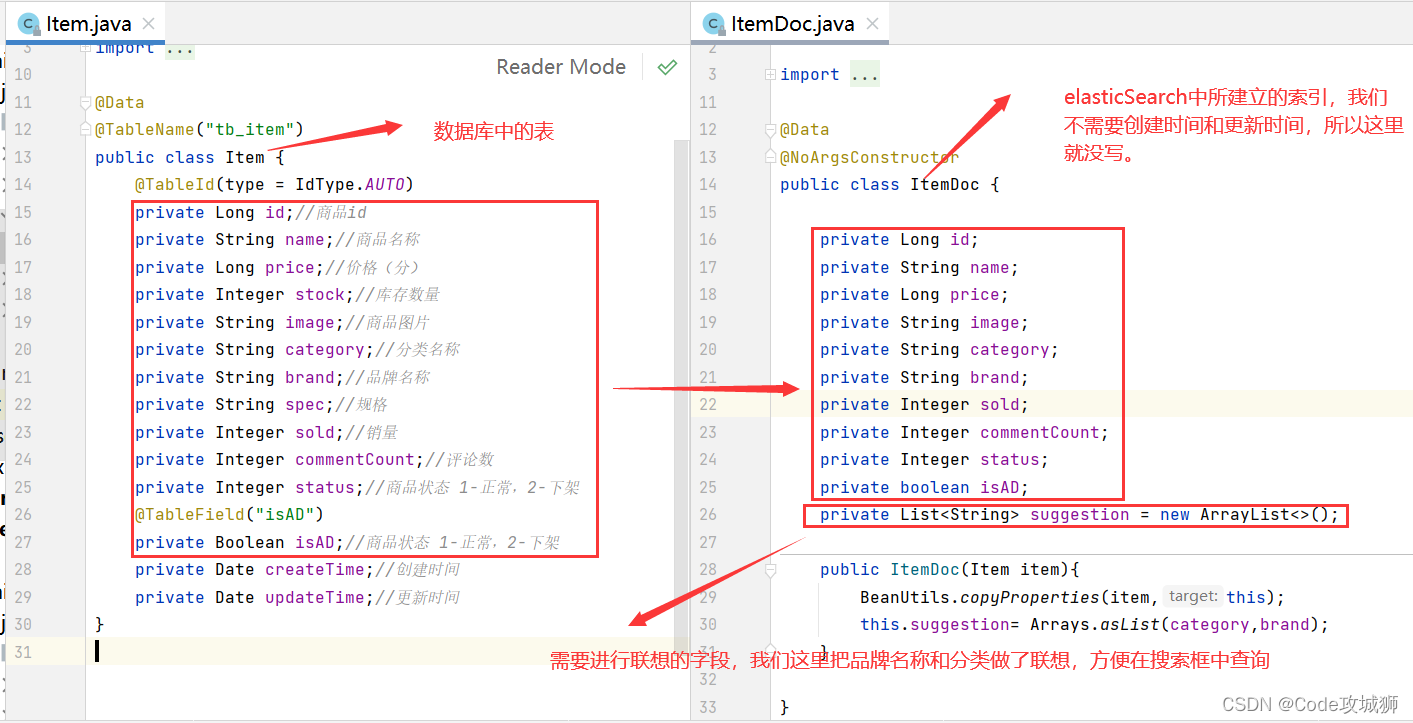Click the spec field in Item.java
Screen dimensions: 1413x723
(x=305, y=405)
